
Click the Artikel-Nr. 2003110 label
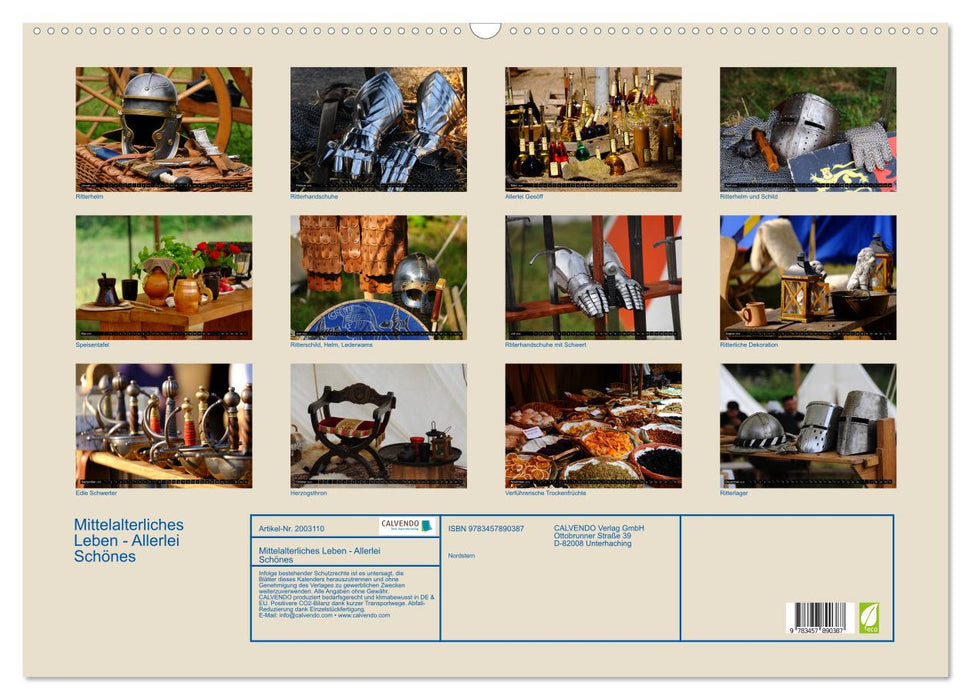291,528
